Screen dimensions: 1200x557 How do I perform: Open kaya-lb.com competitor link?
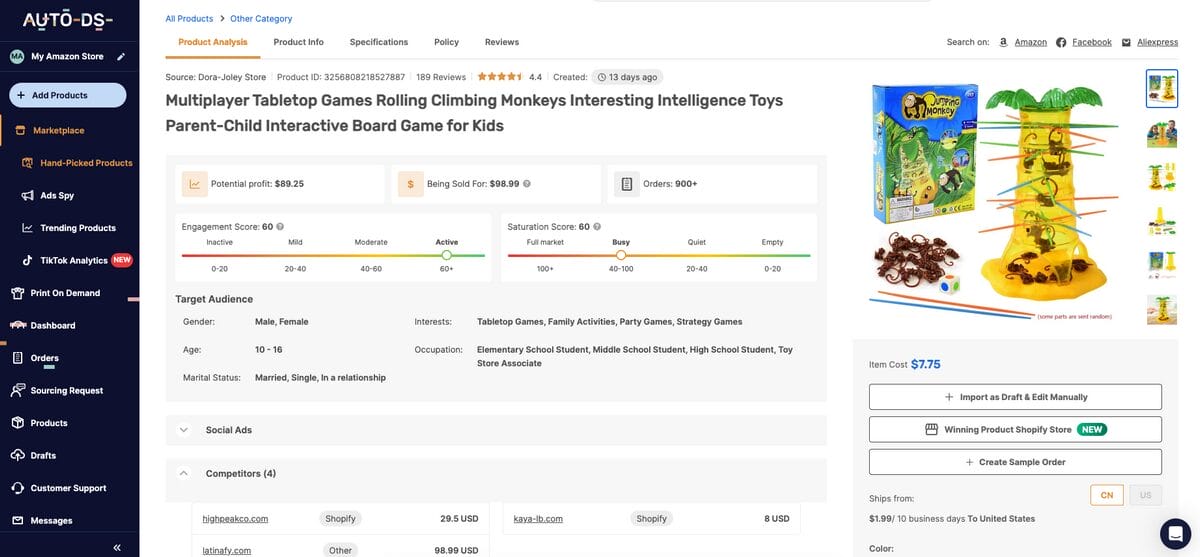tap(538, 519)
